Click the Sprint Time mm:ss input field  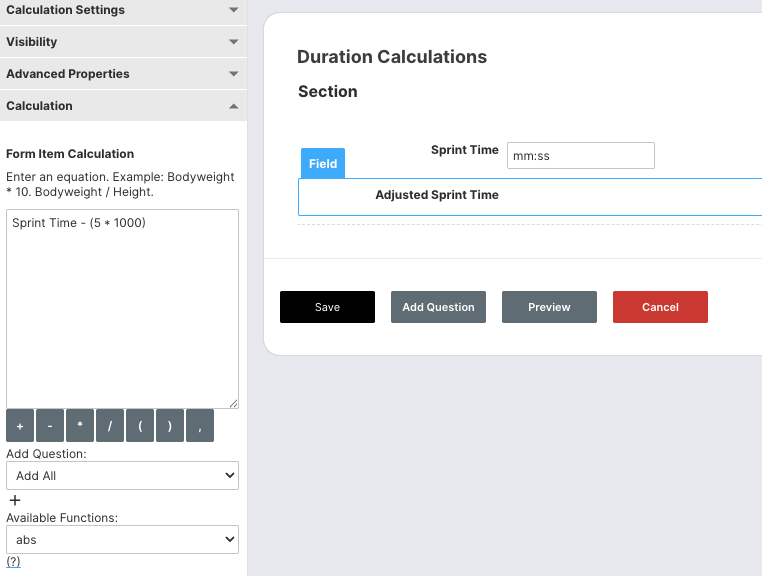(x=581, y=156)
